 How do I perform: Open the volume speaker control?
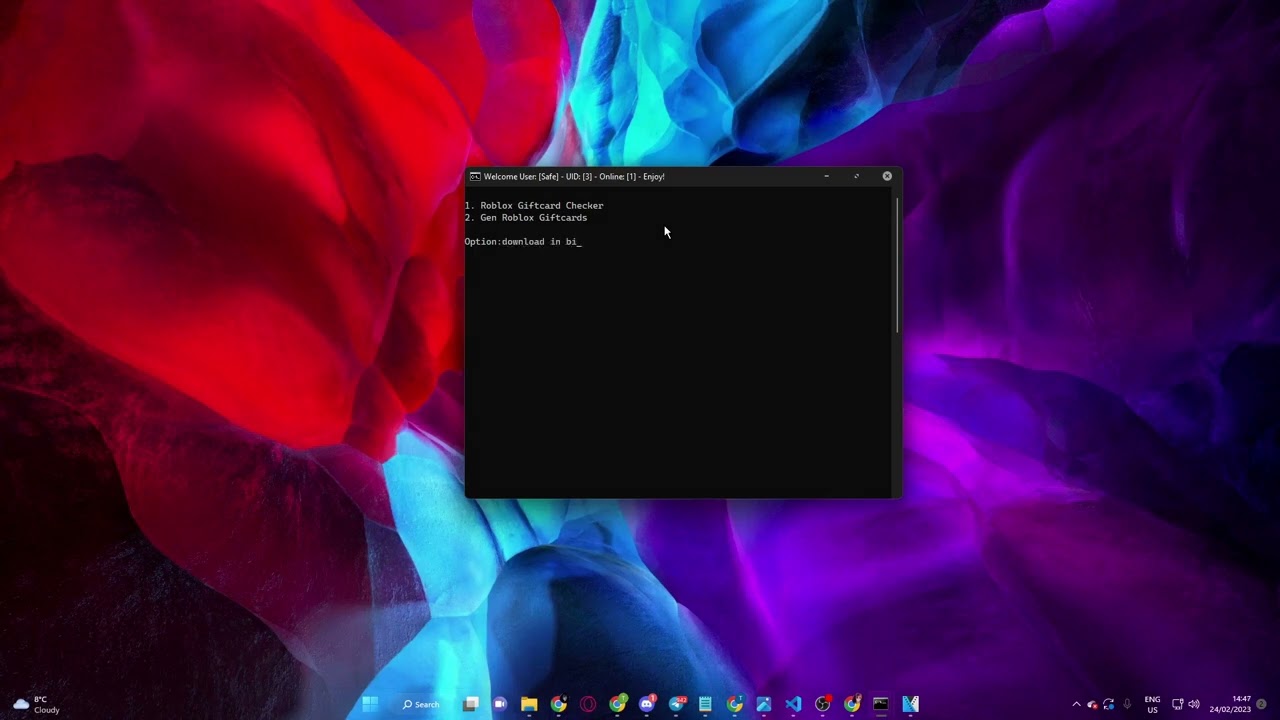(x=1194, y=704)
